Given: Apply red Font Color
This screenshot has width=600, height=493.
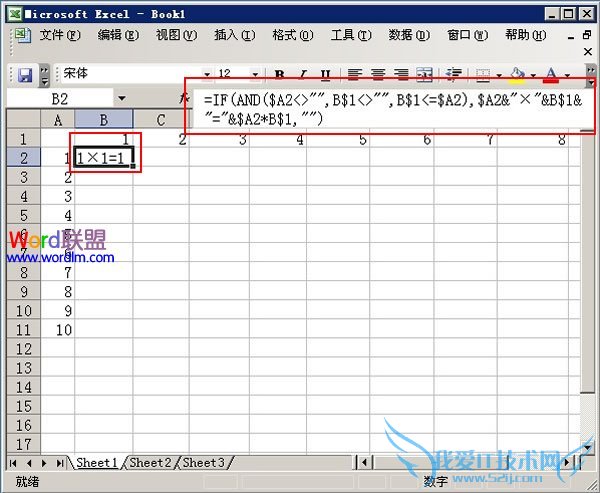Looking at the screenshot, I should click(x=551, y=74).
